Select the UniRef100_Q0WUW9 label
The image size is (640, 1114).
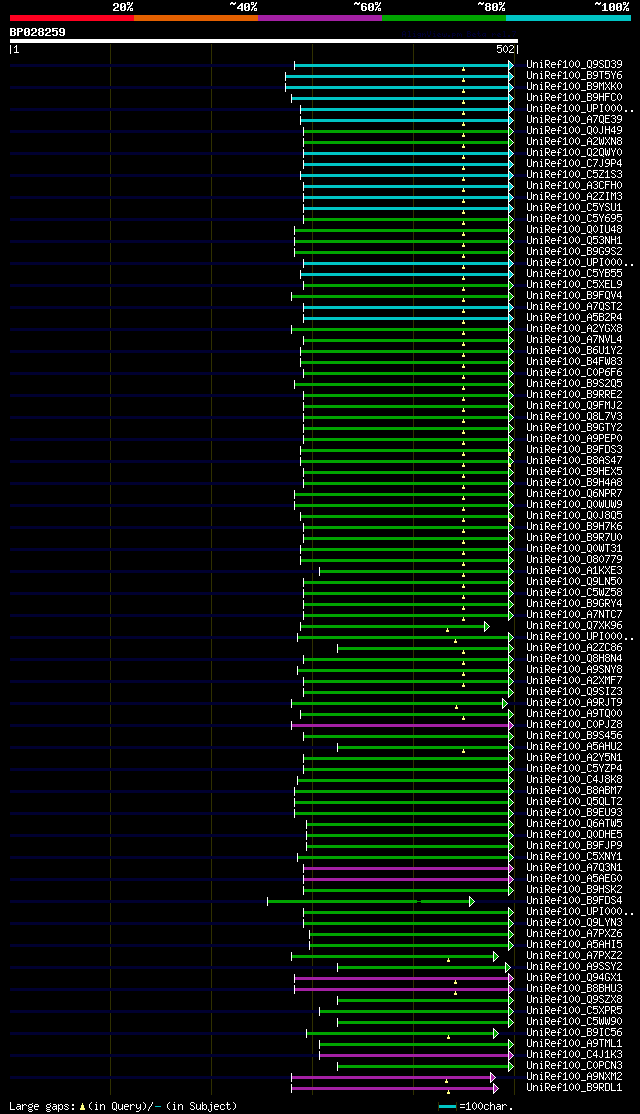574,504
